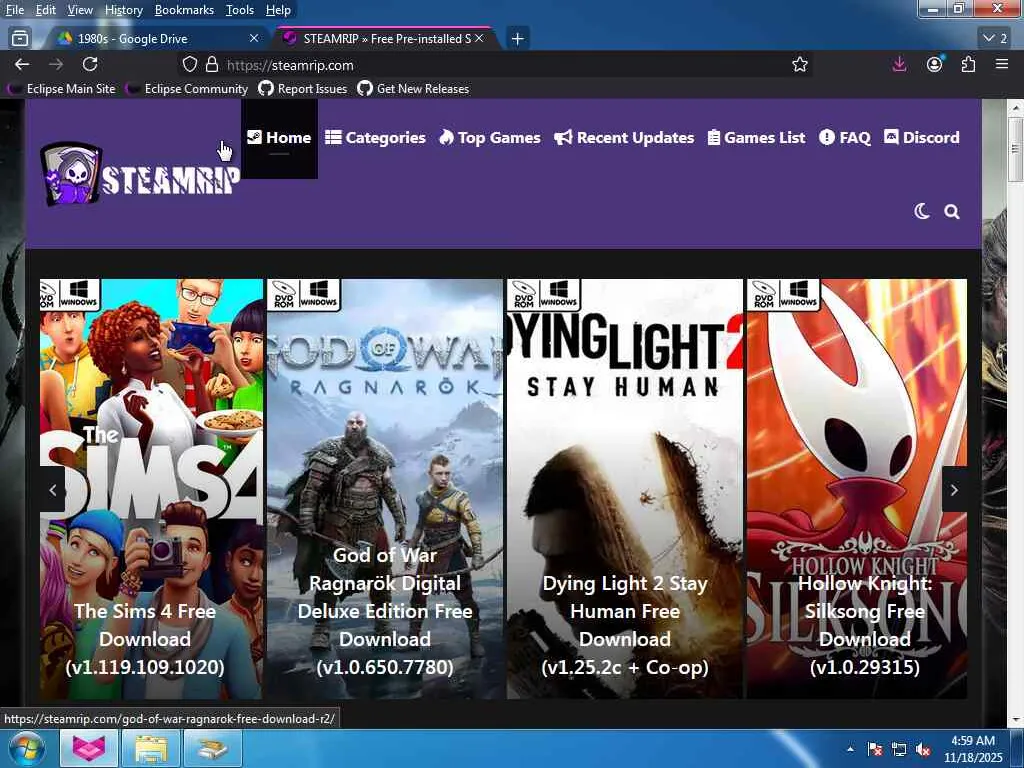The width and height of the screenshot is (1024, 768).
Task: Open the third taskbar application icon
Action: tap(213, 748)
